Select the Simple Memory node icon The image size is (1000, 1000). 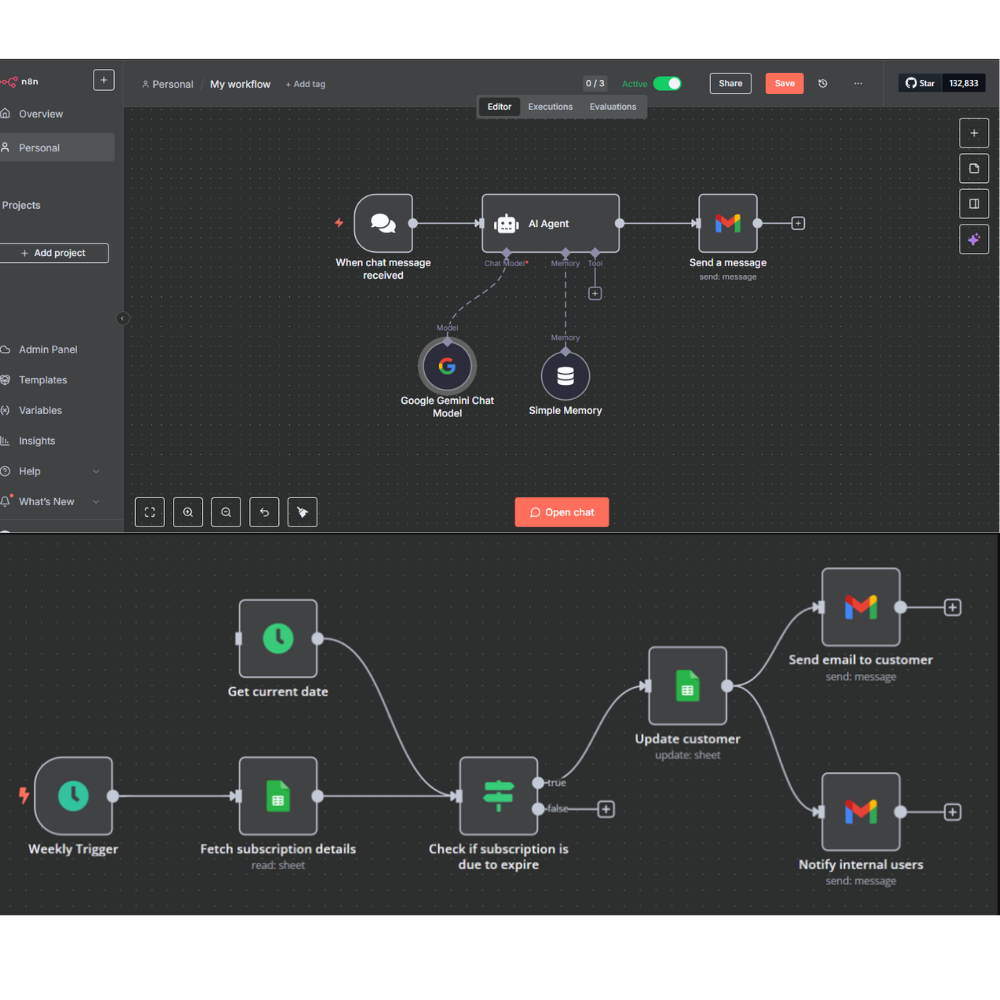565,376
